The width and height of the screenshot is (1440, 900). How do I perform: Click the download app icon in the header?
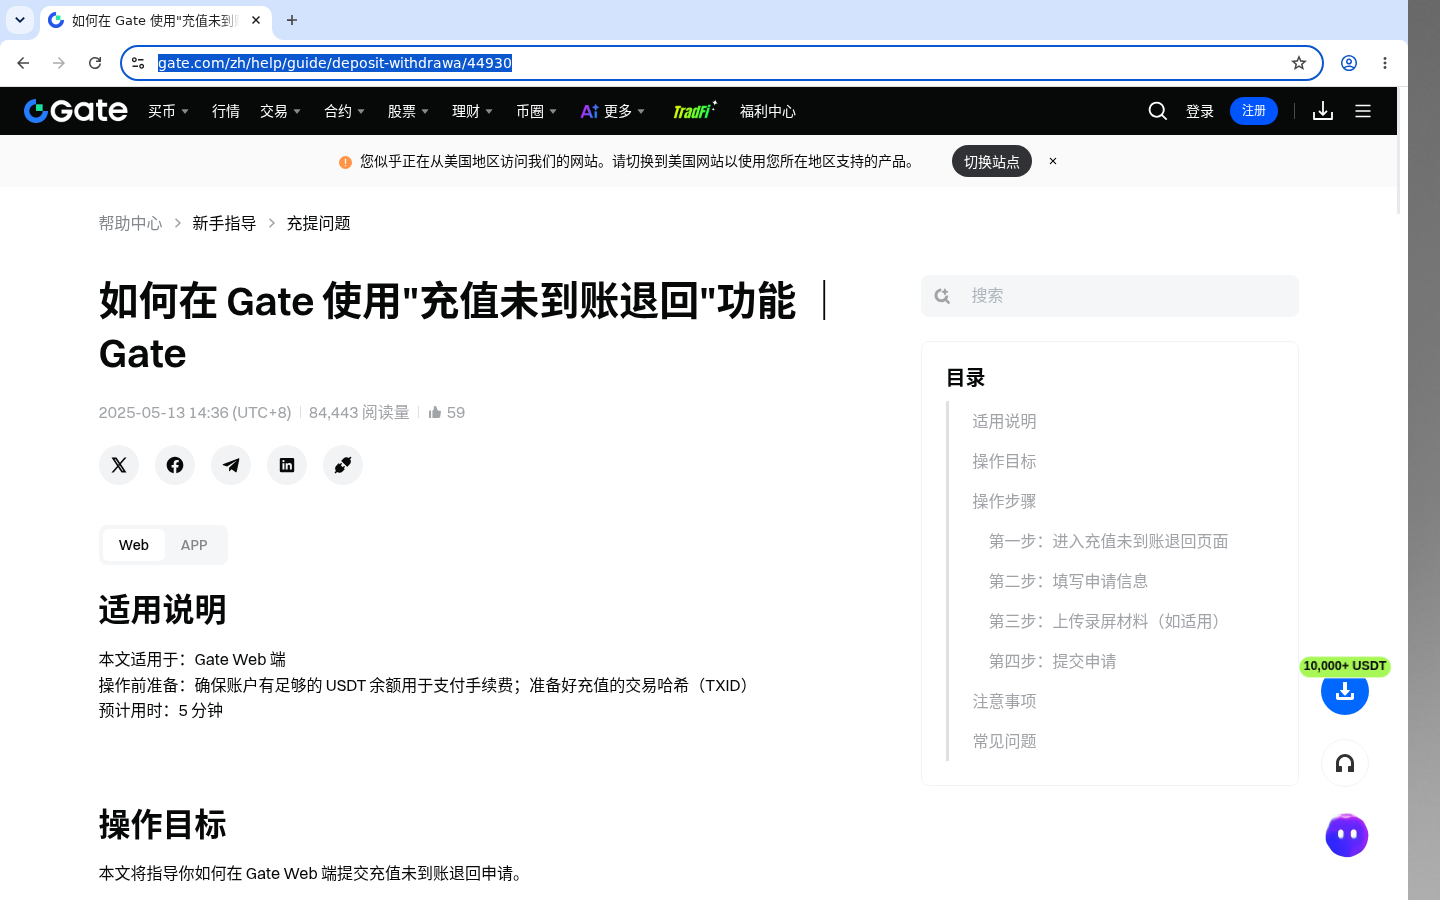(1323, 111)
